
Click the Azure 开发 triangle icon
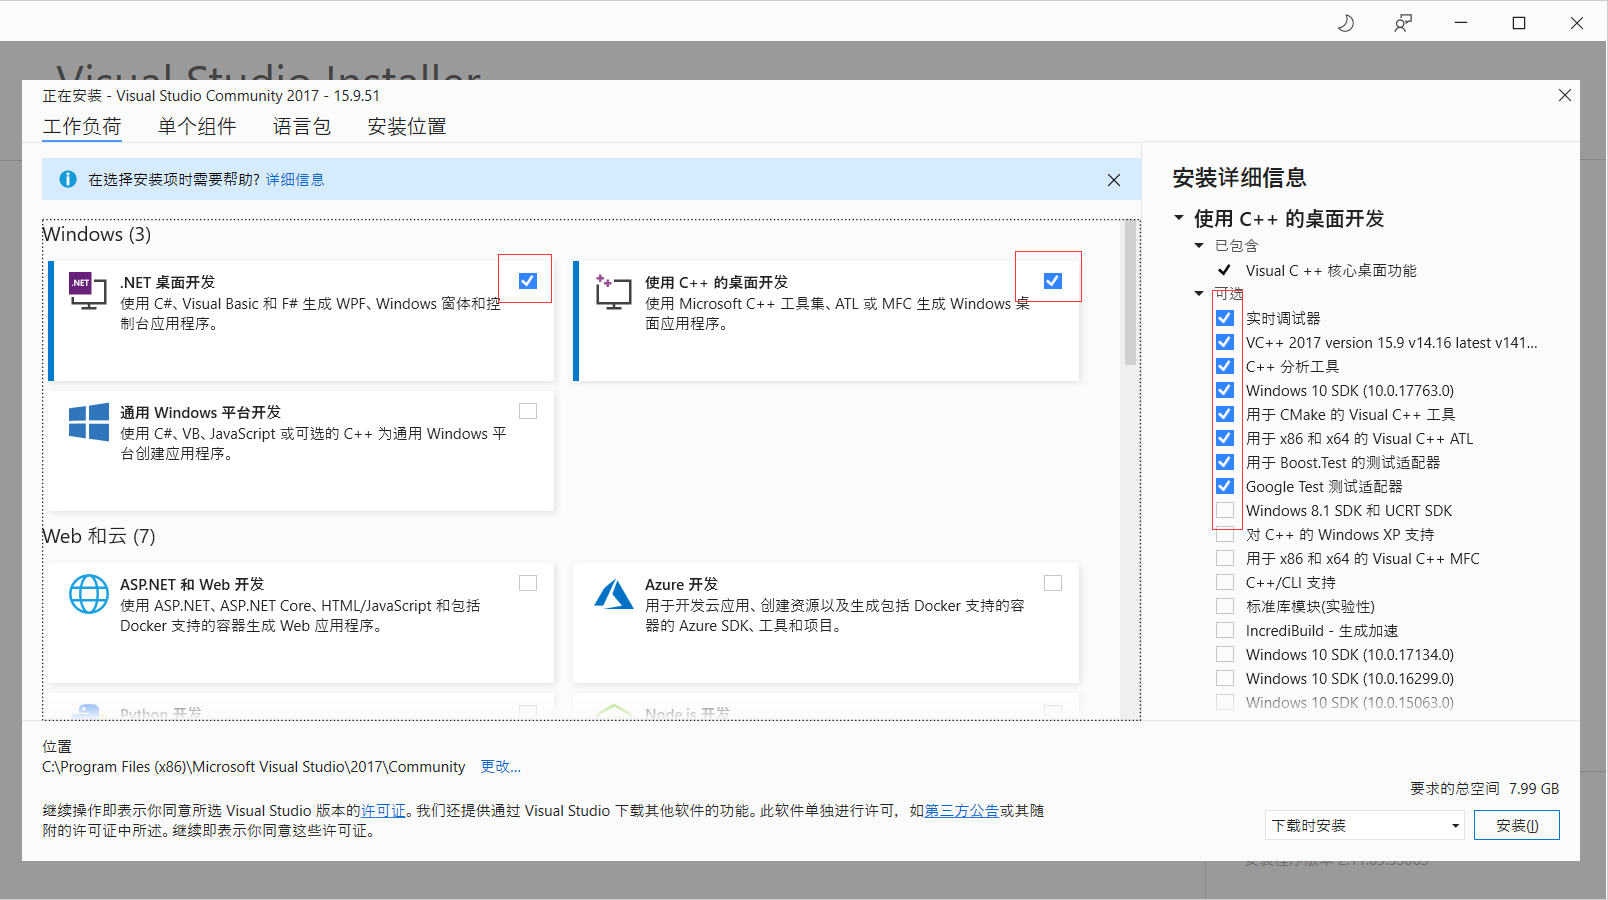(613, 594)
